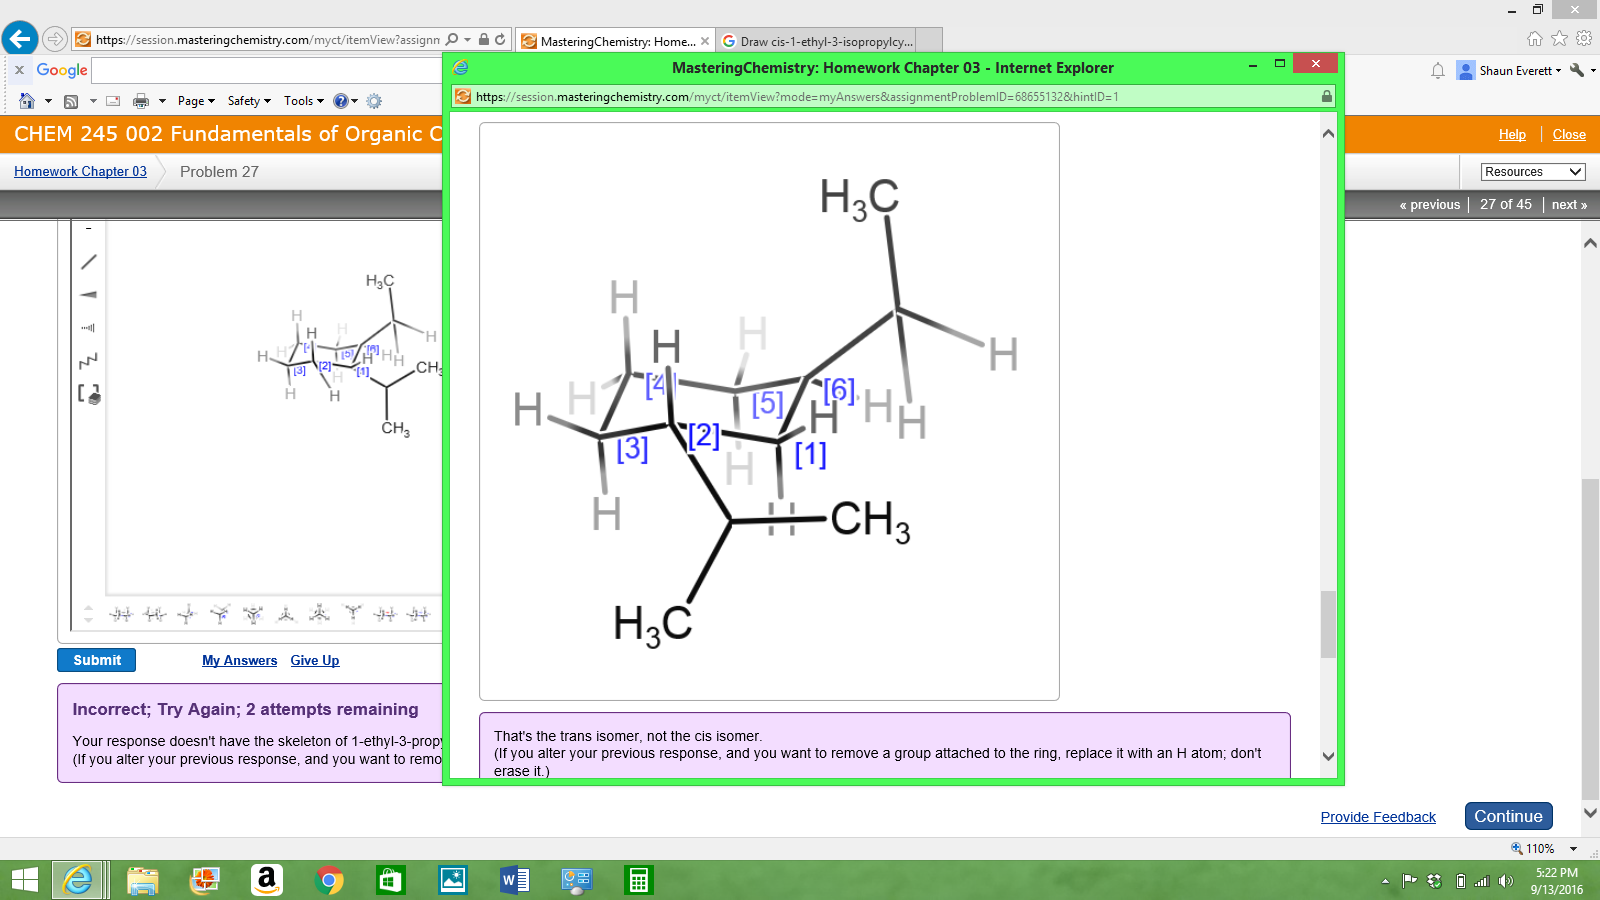Open the Tools menu
The width and height of the screenshot is (1600, 900).
303,101
